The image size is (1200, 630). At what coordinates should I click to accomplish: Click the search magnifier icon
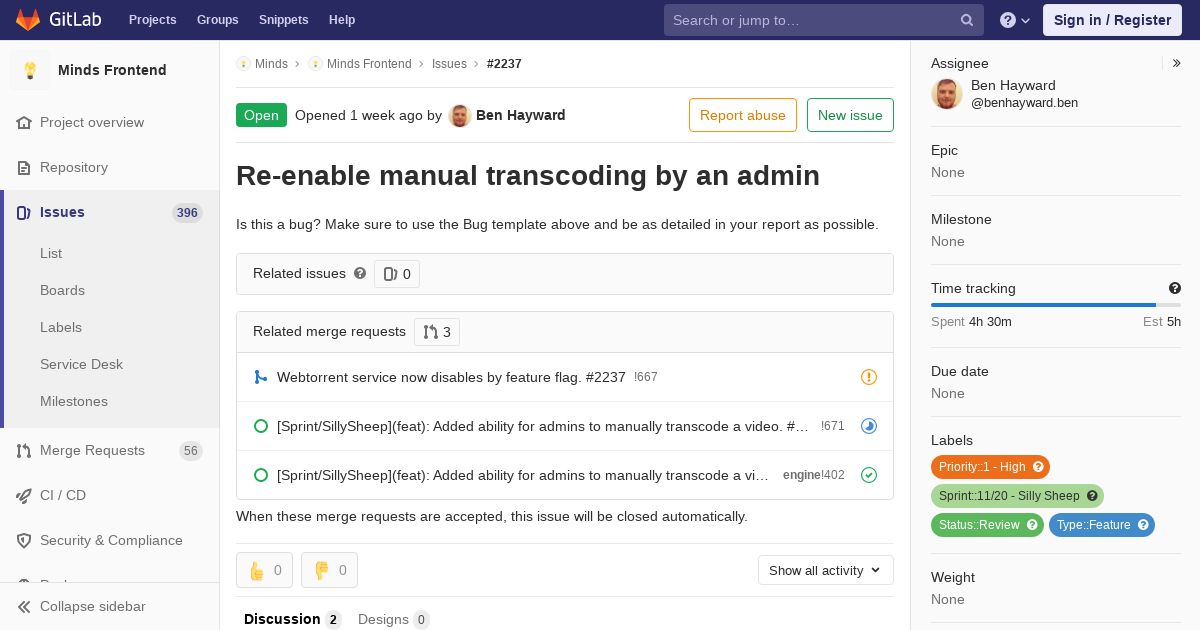(x=967, y=20)
